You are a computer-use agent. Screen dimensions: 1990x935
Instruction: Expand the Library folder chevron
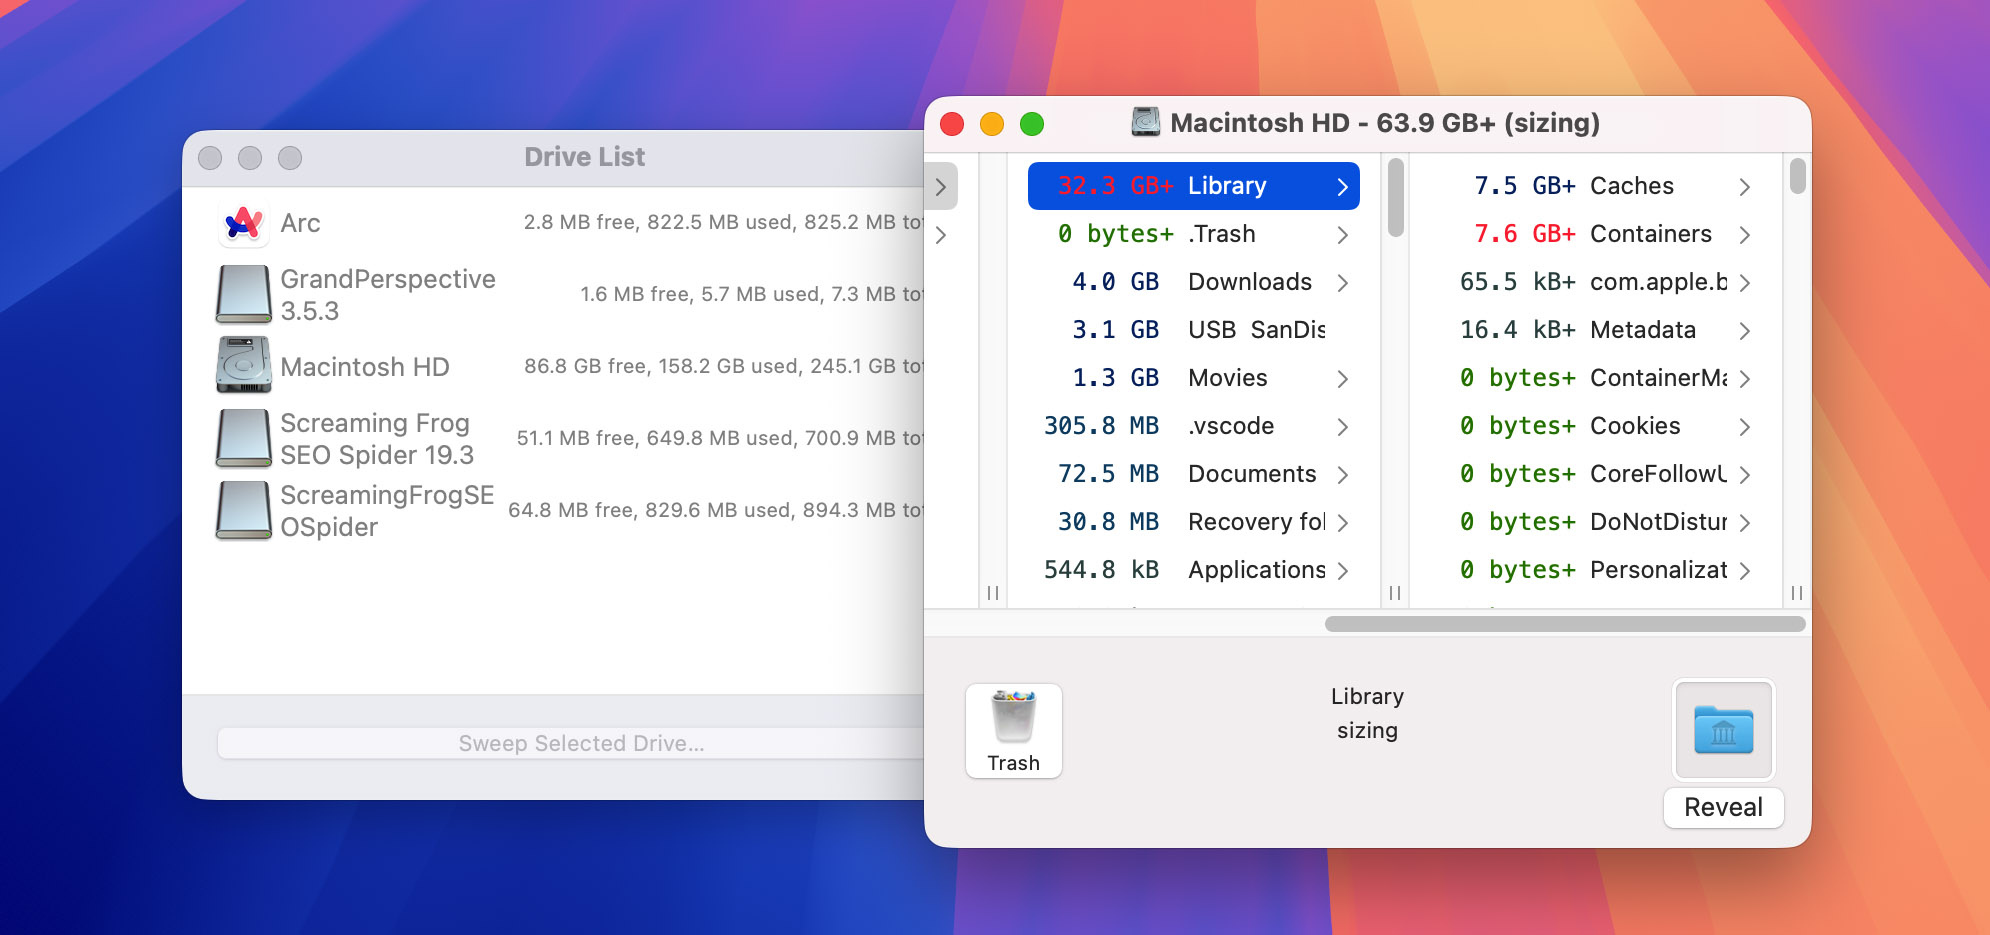1342,187
